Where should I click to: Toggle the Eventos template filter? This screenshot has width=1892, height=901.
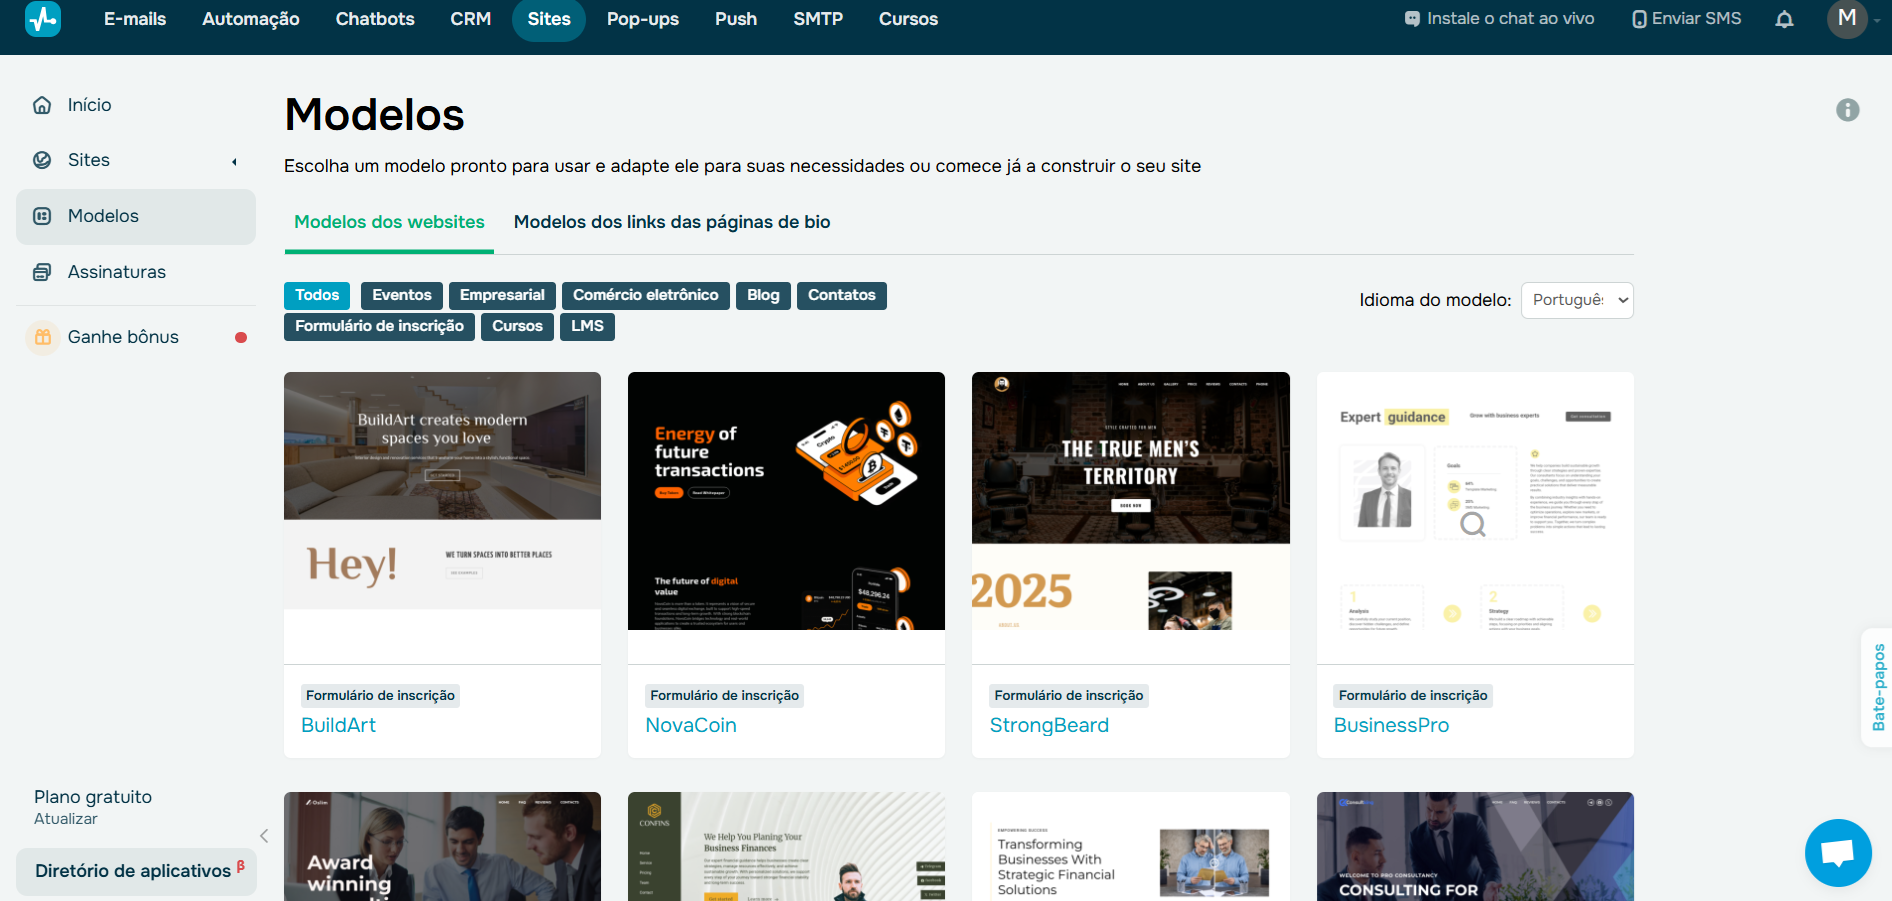pyautogui.click(x=401, y=295)
